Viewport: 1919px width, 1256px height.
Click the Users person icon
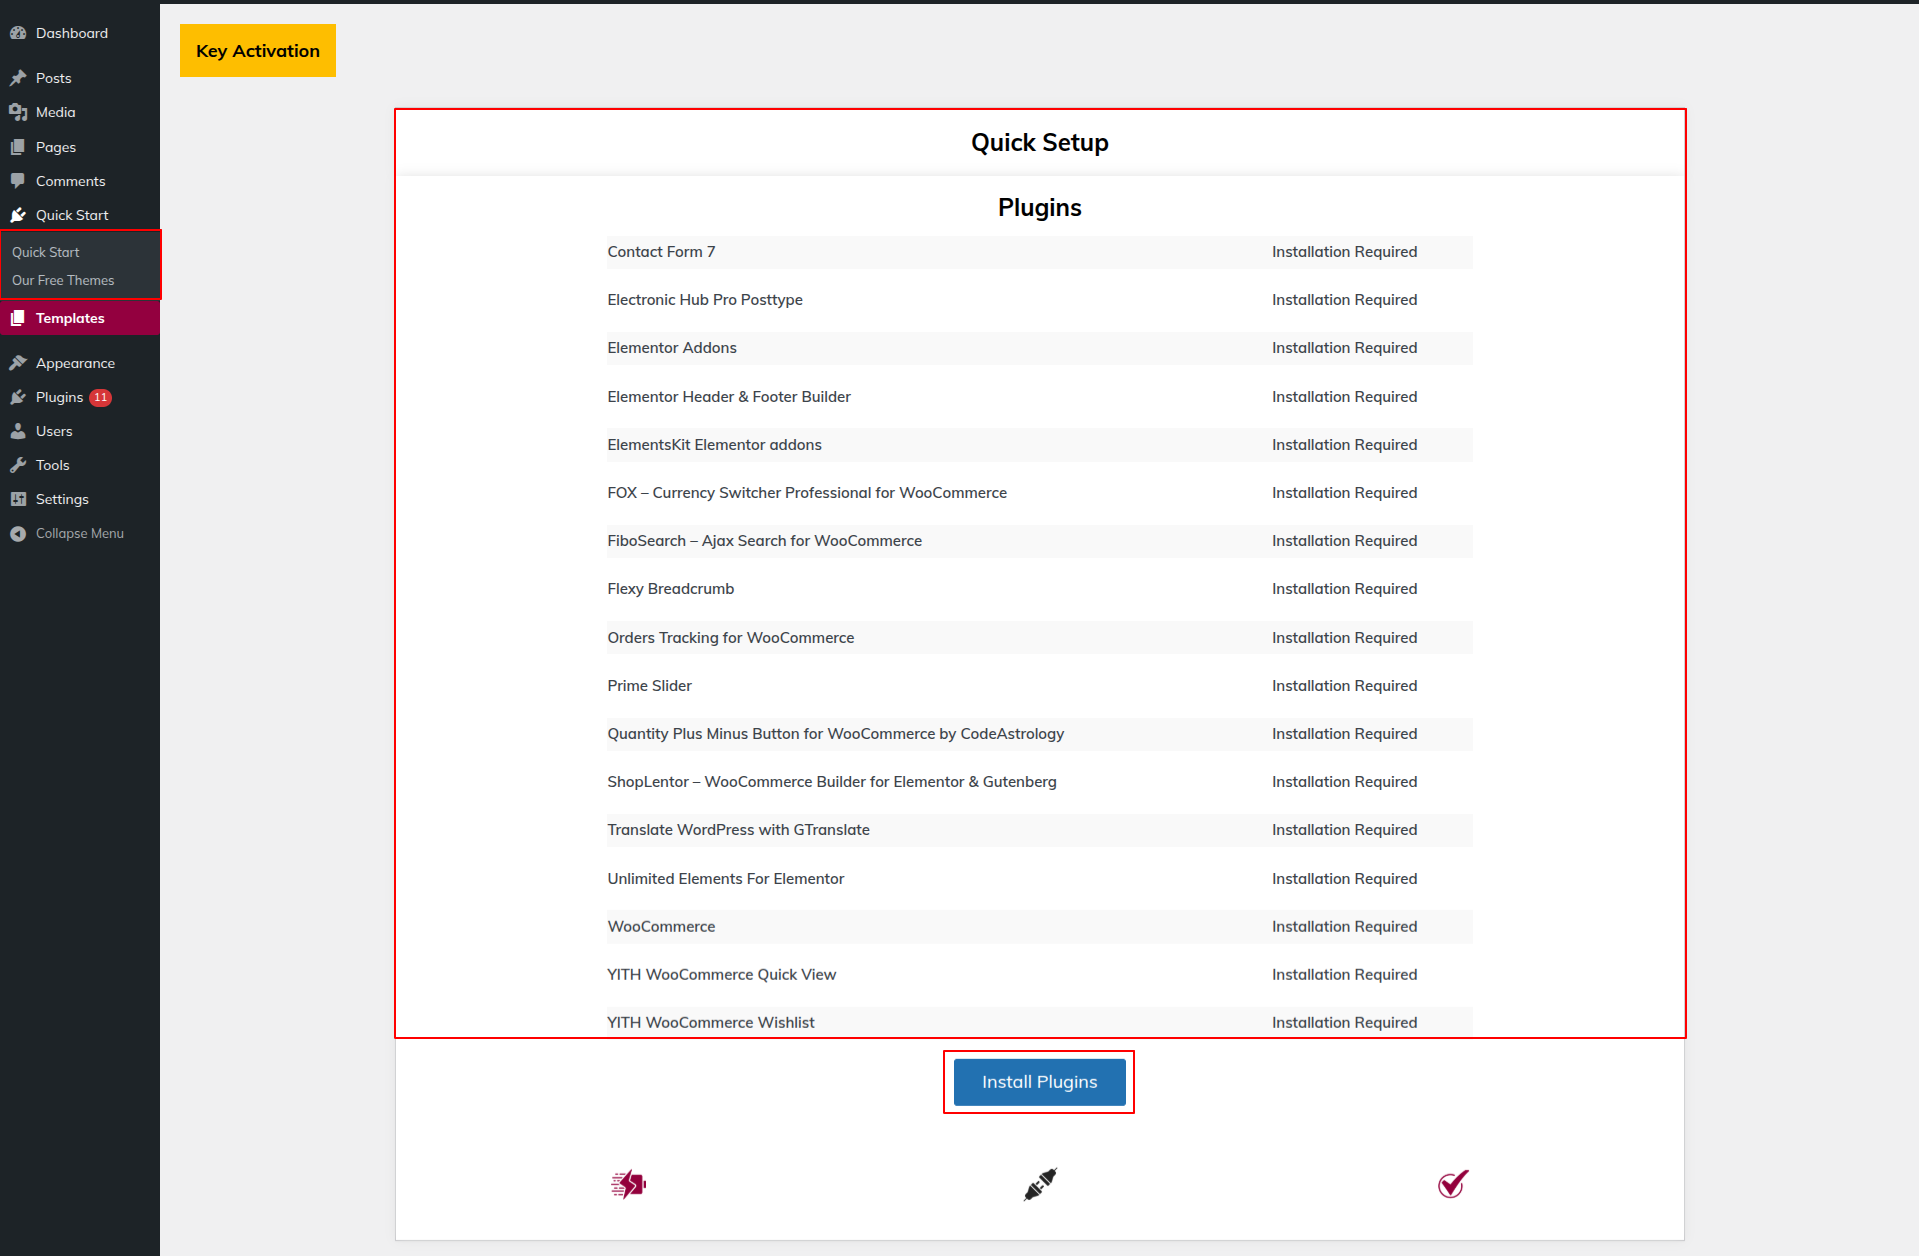click(x=18, y=431)
